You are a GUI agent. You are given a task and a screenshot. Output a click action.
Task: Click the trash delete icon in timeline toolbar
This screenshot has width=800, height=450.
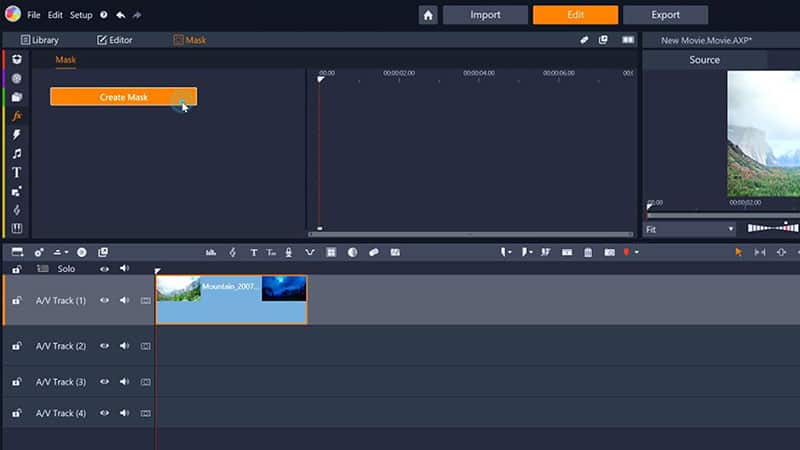coord(588,253)
